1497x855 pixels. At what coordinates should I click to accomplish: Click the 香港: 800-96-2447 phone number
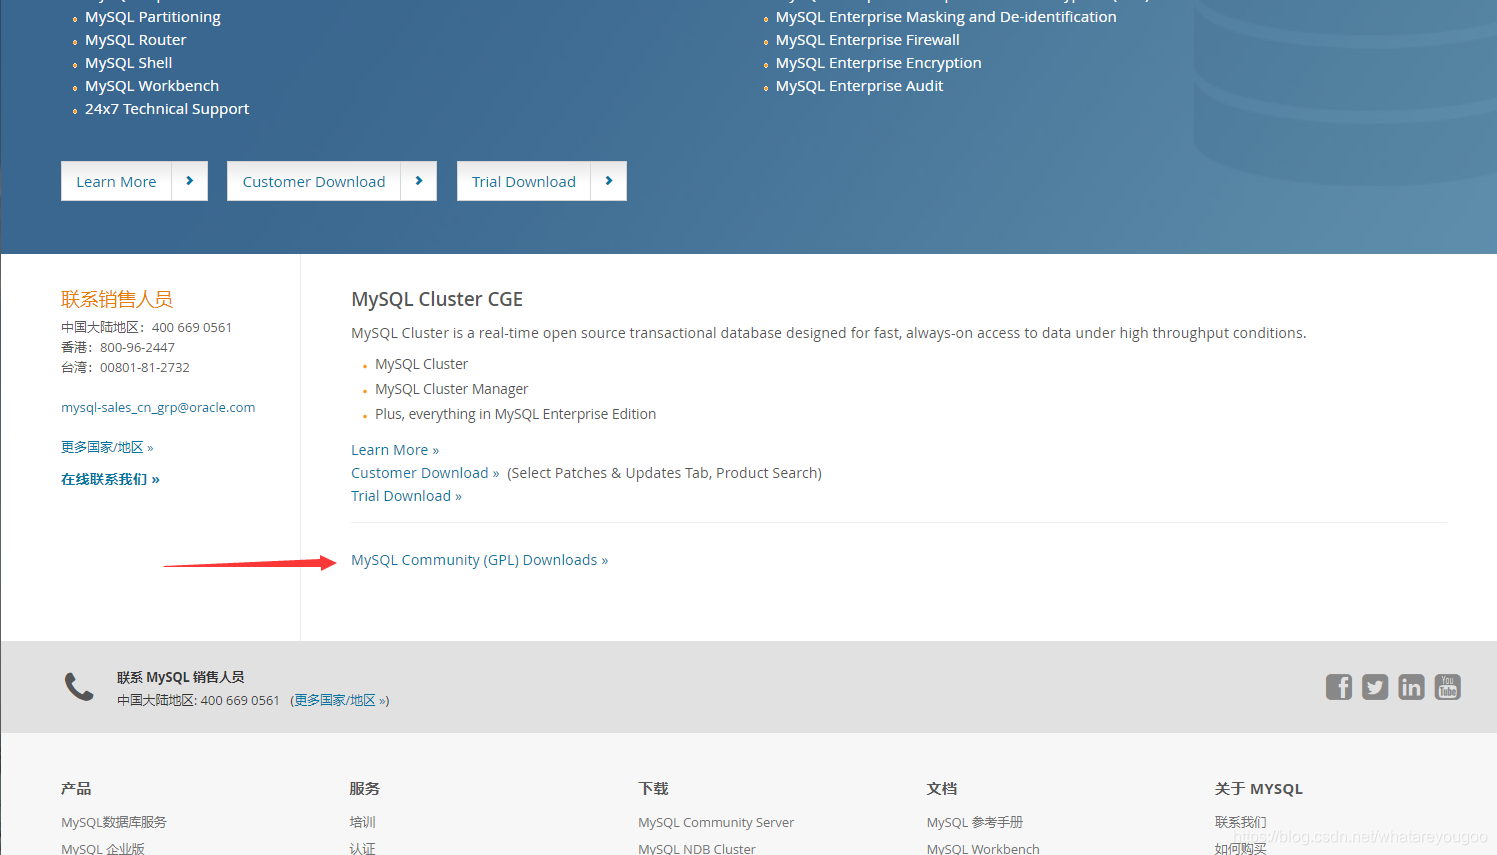(x=118, y=347)
